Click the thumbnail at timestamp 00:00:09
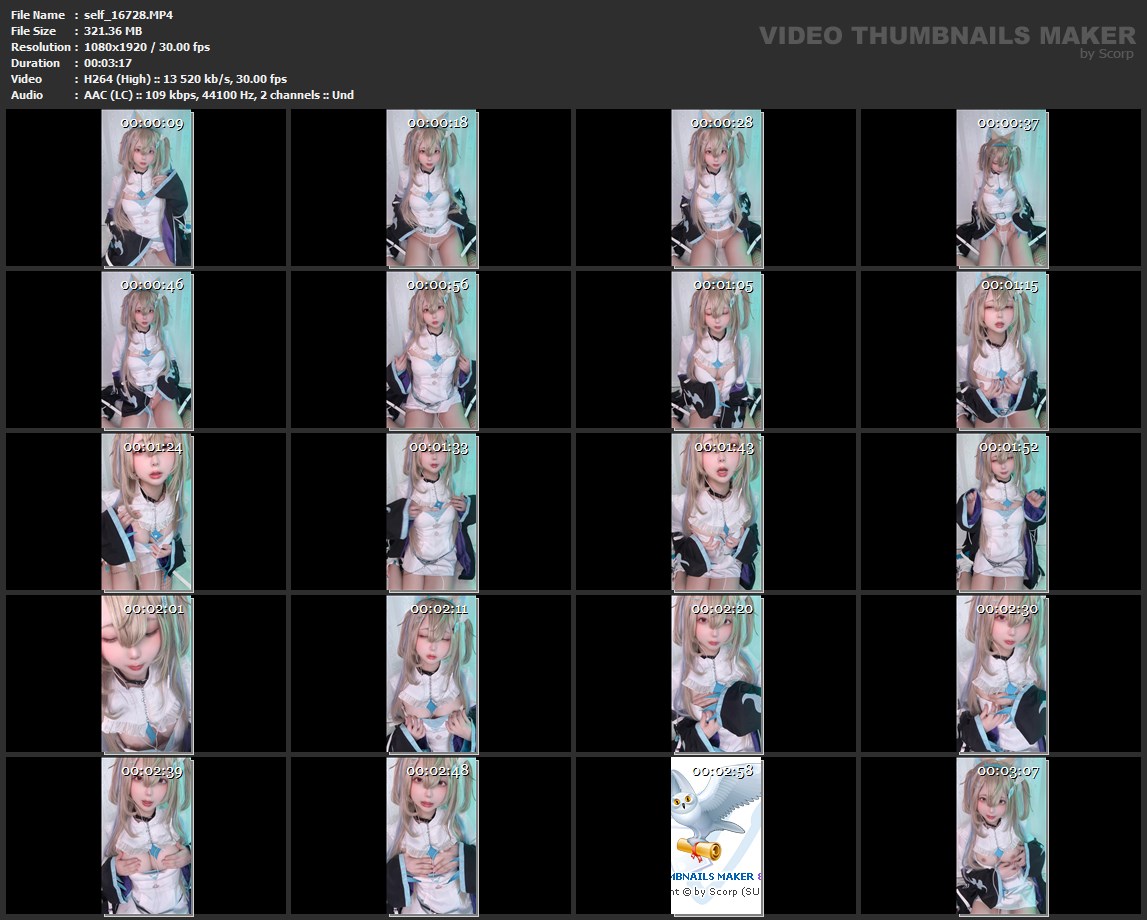 pos(147,188)
